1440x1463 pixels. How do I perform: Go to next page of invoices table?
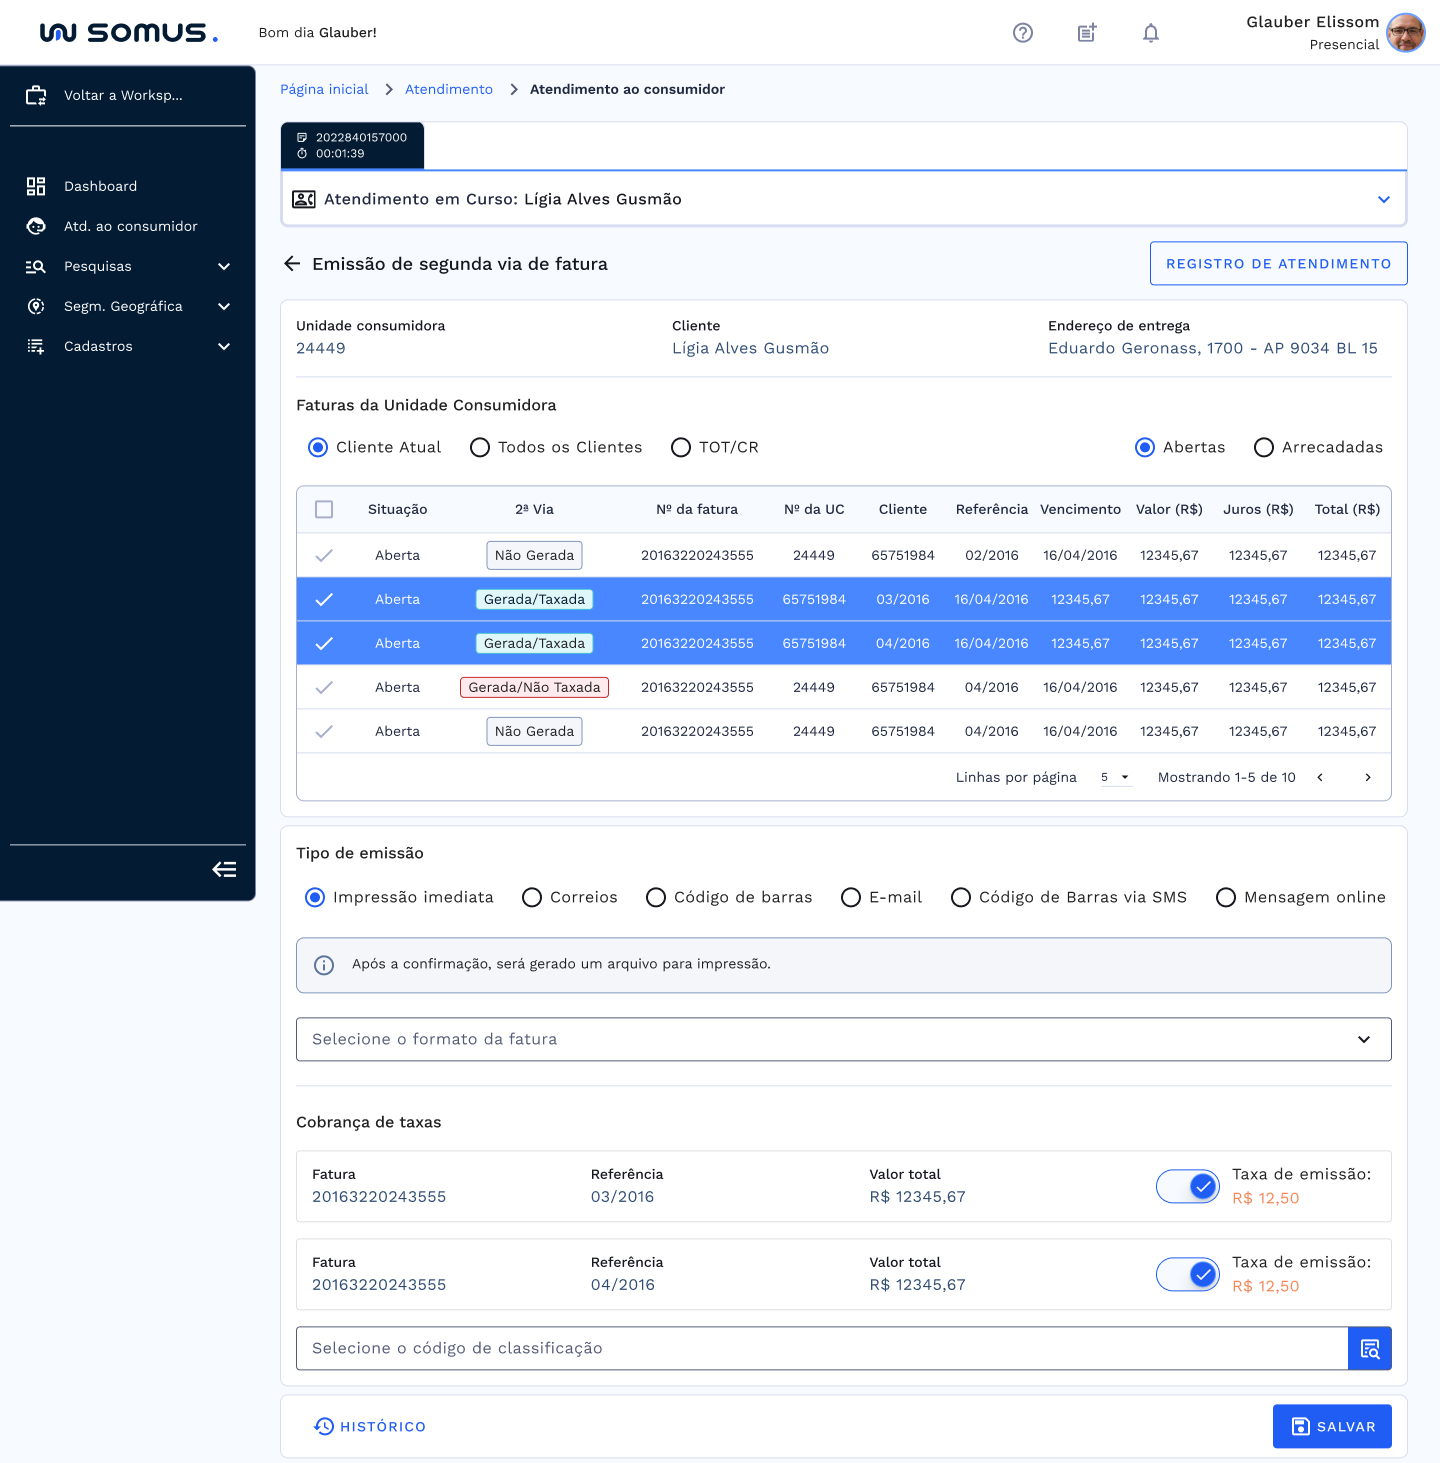(1368, 778)
